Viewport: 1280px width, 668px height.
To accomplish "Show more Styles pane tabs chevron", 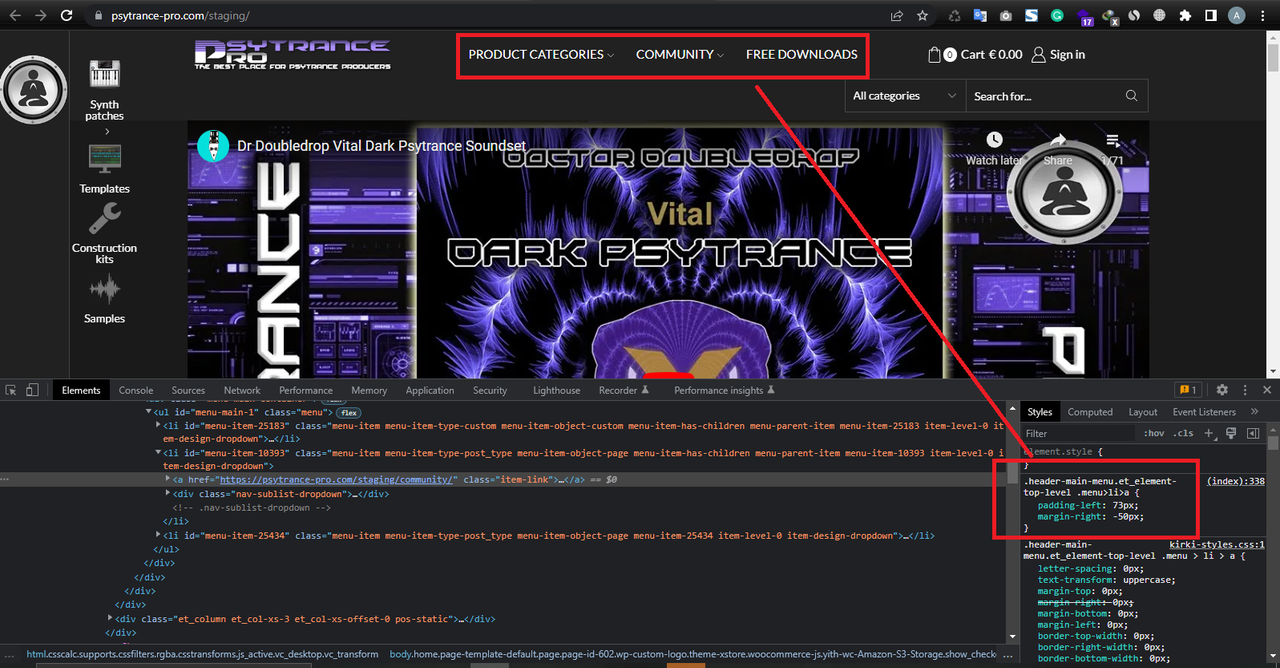I will pyautogui.click(x=1256, y=412).
